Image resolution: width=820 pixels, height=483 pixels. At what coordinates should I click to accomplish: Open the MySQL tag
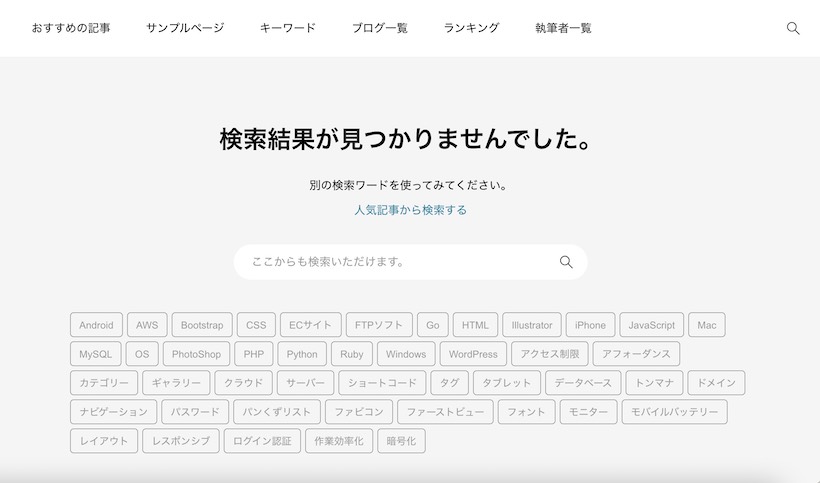[x=96, y=354]
